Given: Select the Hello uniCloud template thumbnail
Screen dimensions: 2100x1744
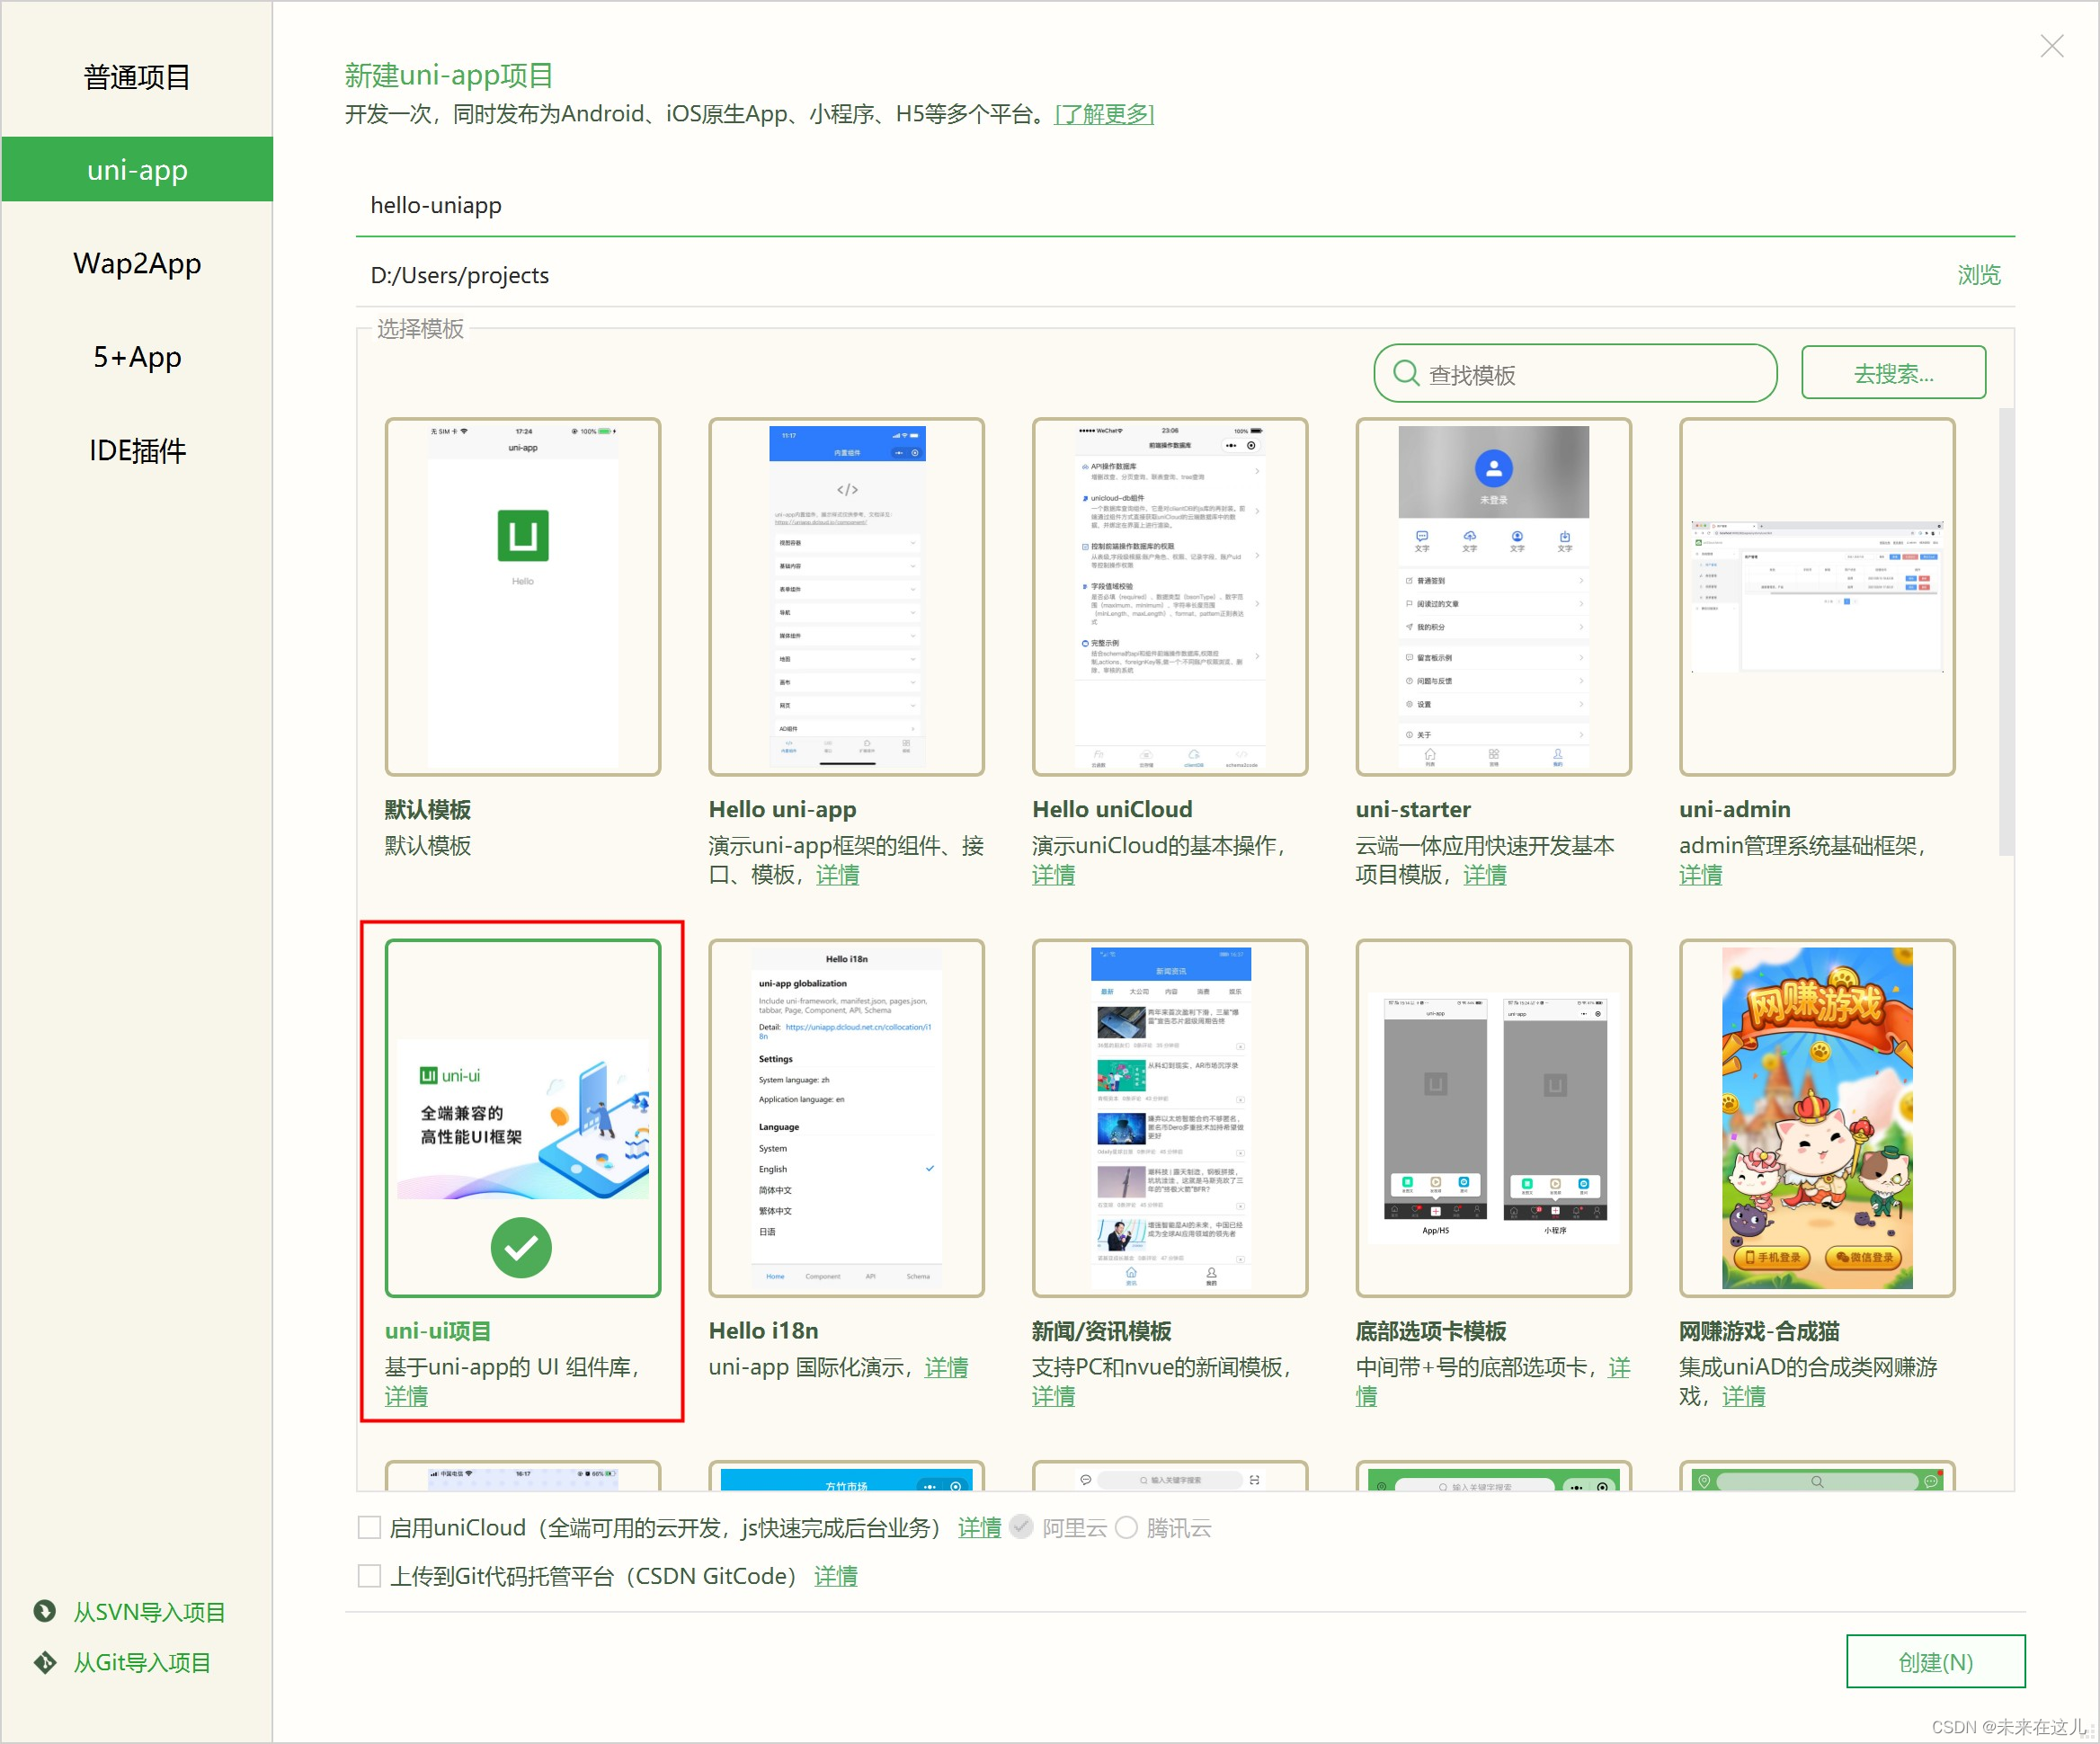Looking at the screenshot, I should coord(1170,597).
